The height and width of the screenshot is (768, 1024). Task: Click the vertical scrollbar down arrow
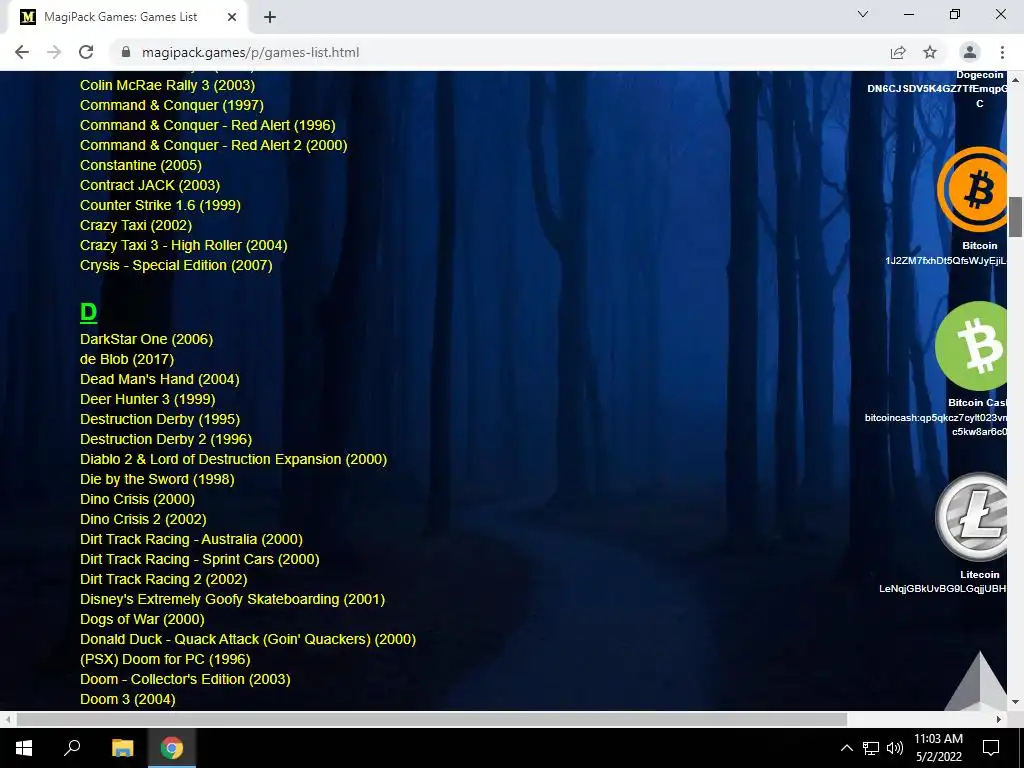coord(1015,703)
